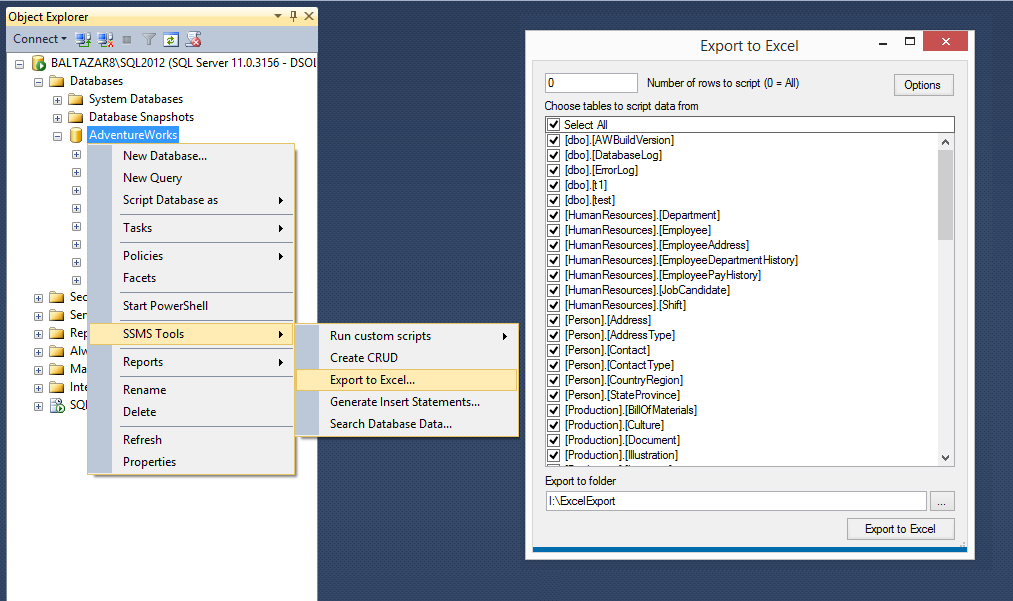Click the folder icon beside 'Sec'
Image resolution: width=1013 pixels, height=601 pixels.
tap(57, 297)
